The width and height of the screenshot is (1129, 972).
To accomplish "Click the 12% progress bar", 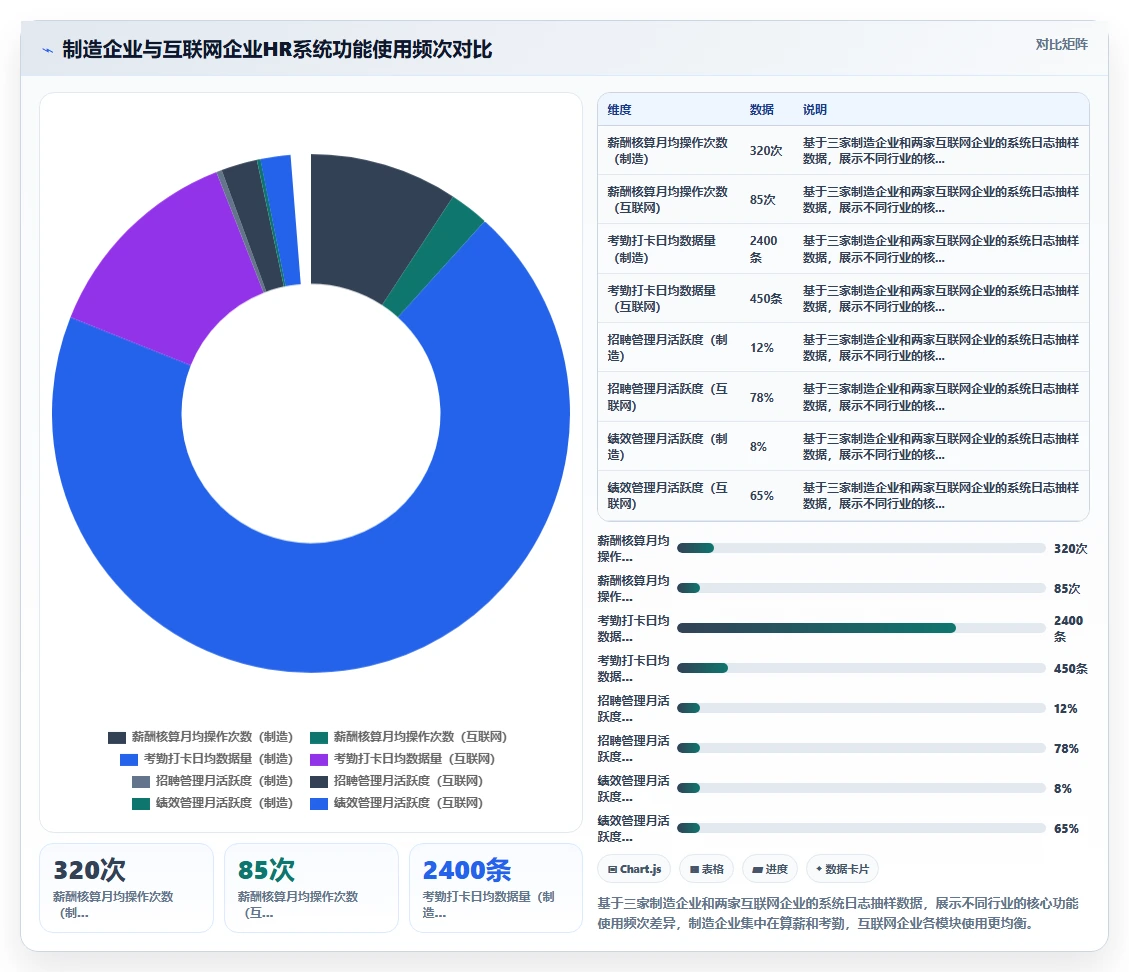I will pyautogui.click(x=861, y=708).
